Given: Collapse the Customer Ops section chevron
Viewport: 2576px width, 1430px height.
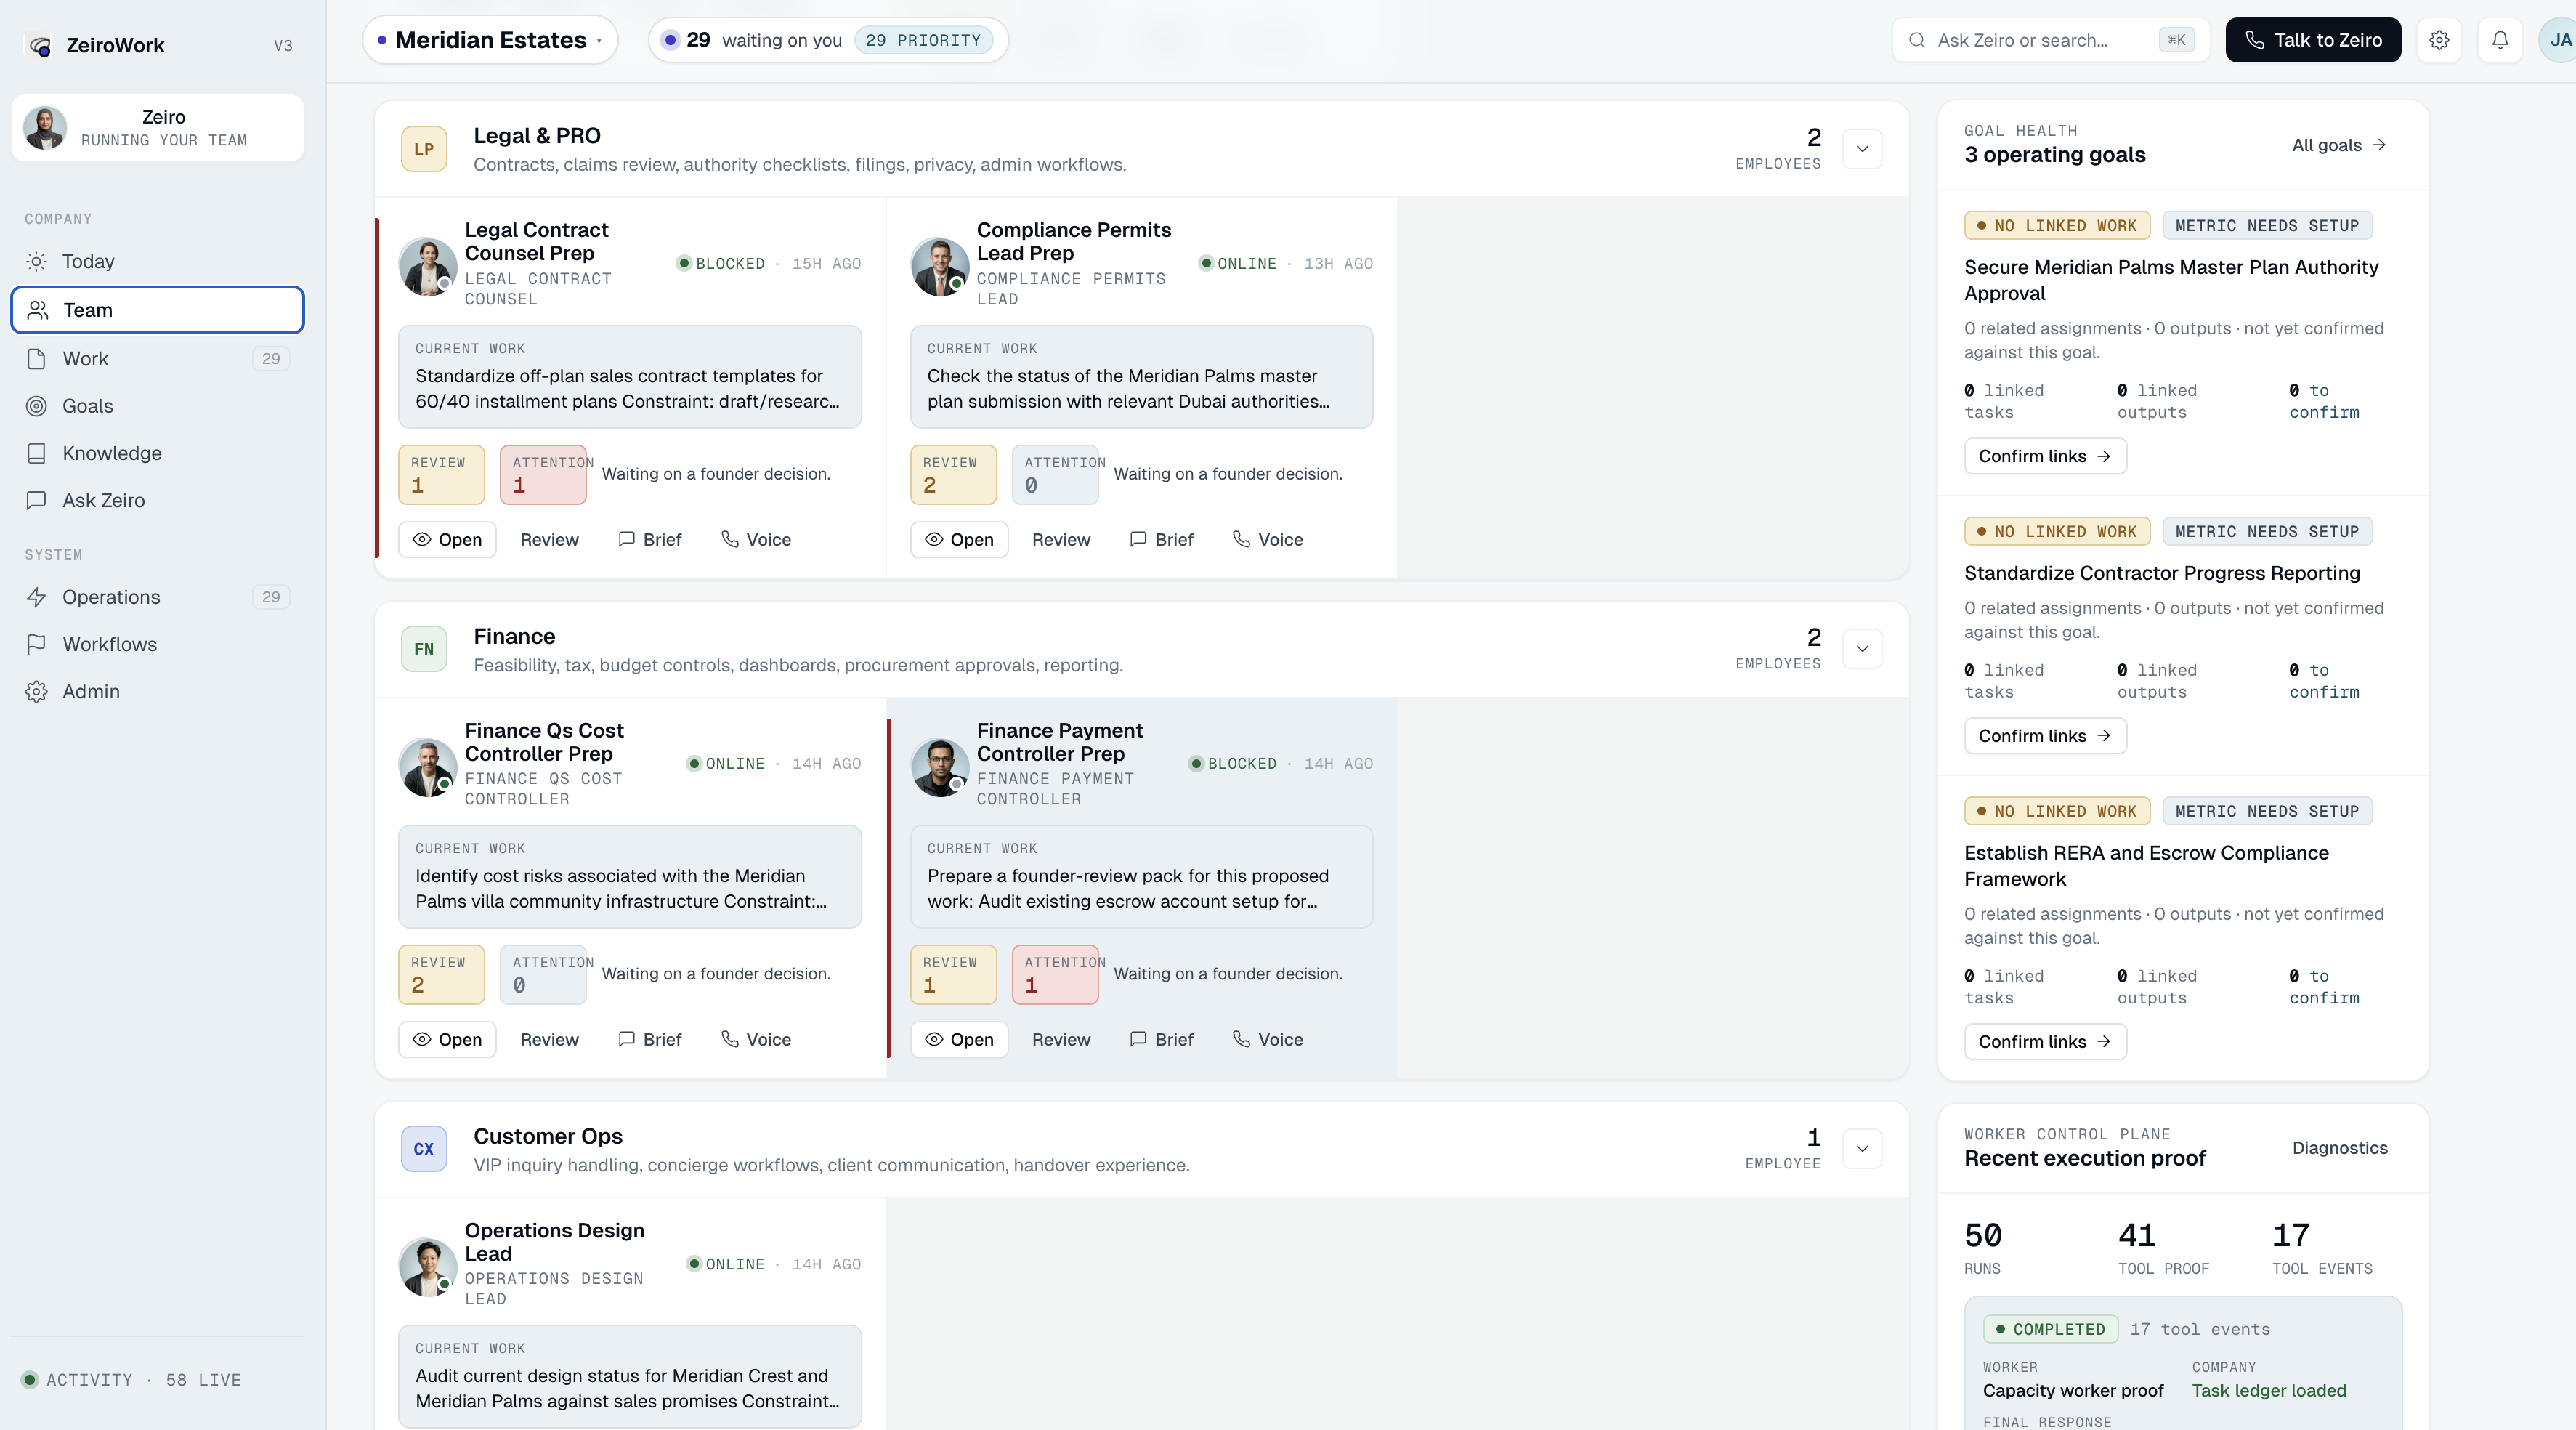Looking at the screenshot, I should pyautogui.click(x=1862, y=1149).
